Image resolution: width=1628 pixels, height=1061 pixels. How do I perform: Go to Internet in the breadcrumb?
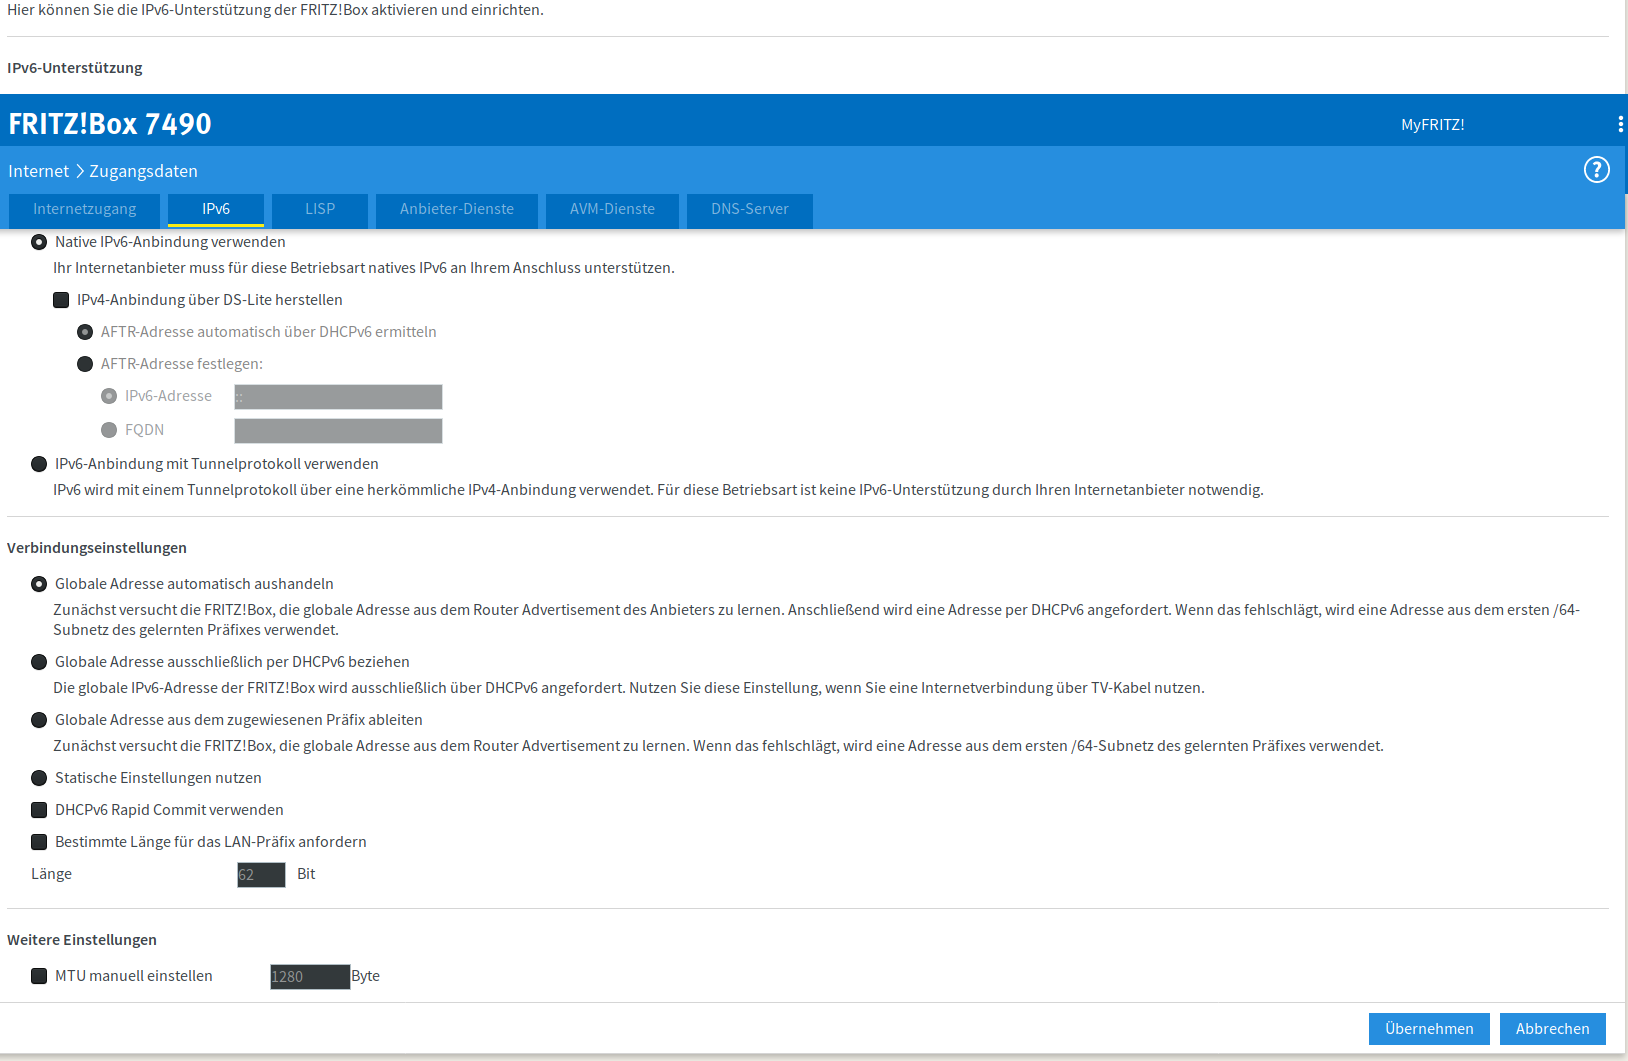[x=38, y=171]
